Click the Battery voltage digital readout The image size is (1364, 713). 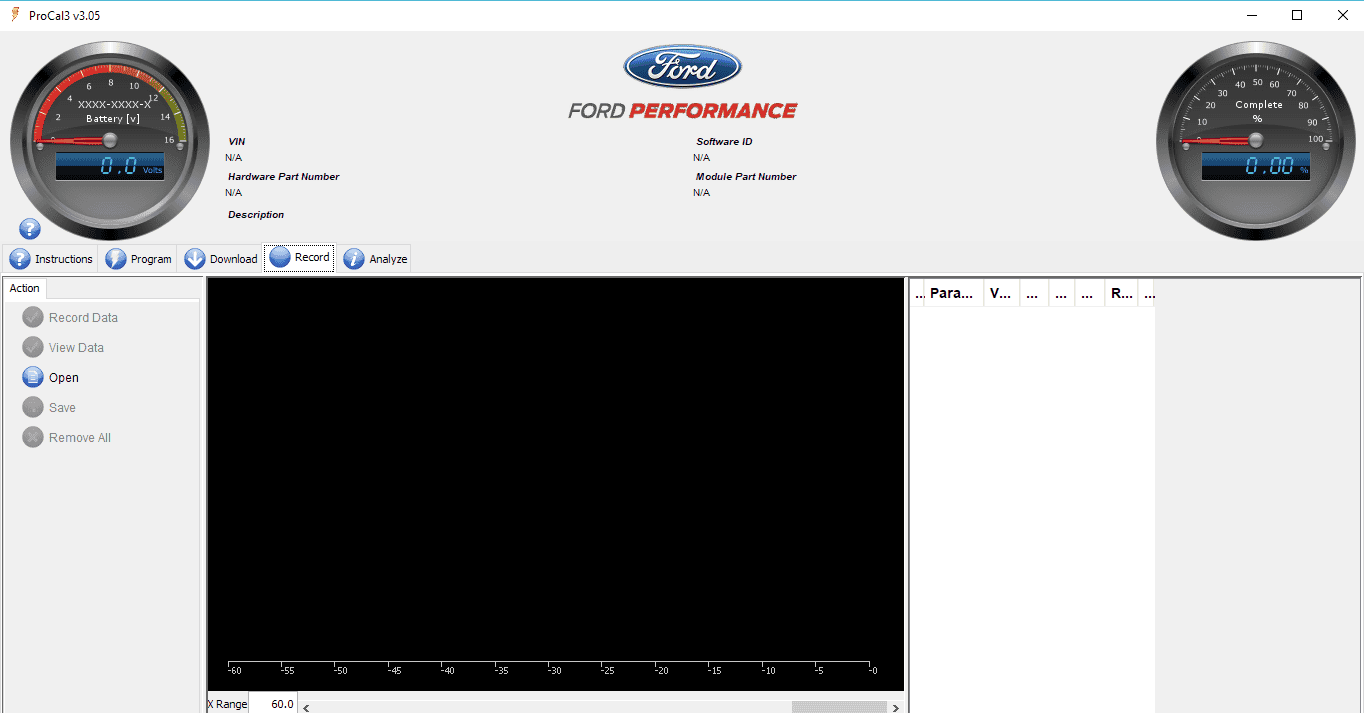pyautogui.click(x=110, y=167)
